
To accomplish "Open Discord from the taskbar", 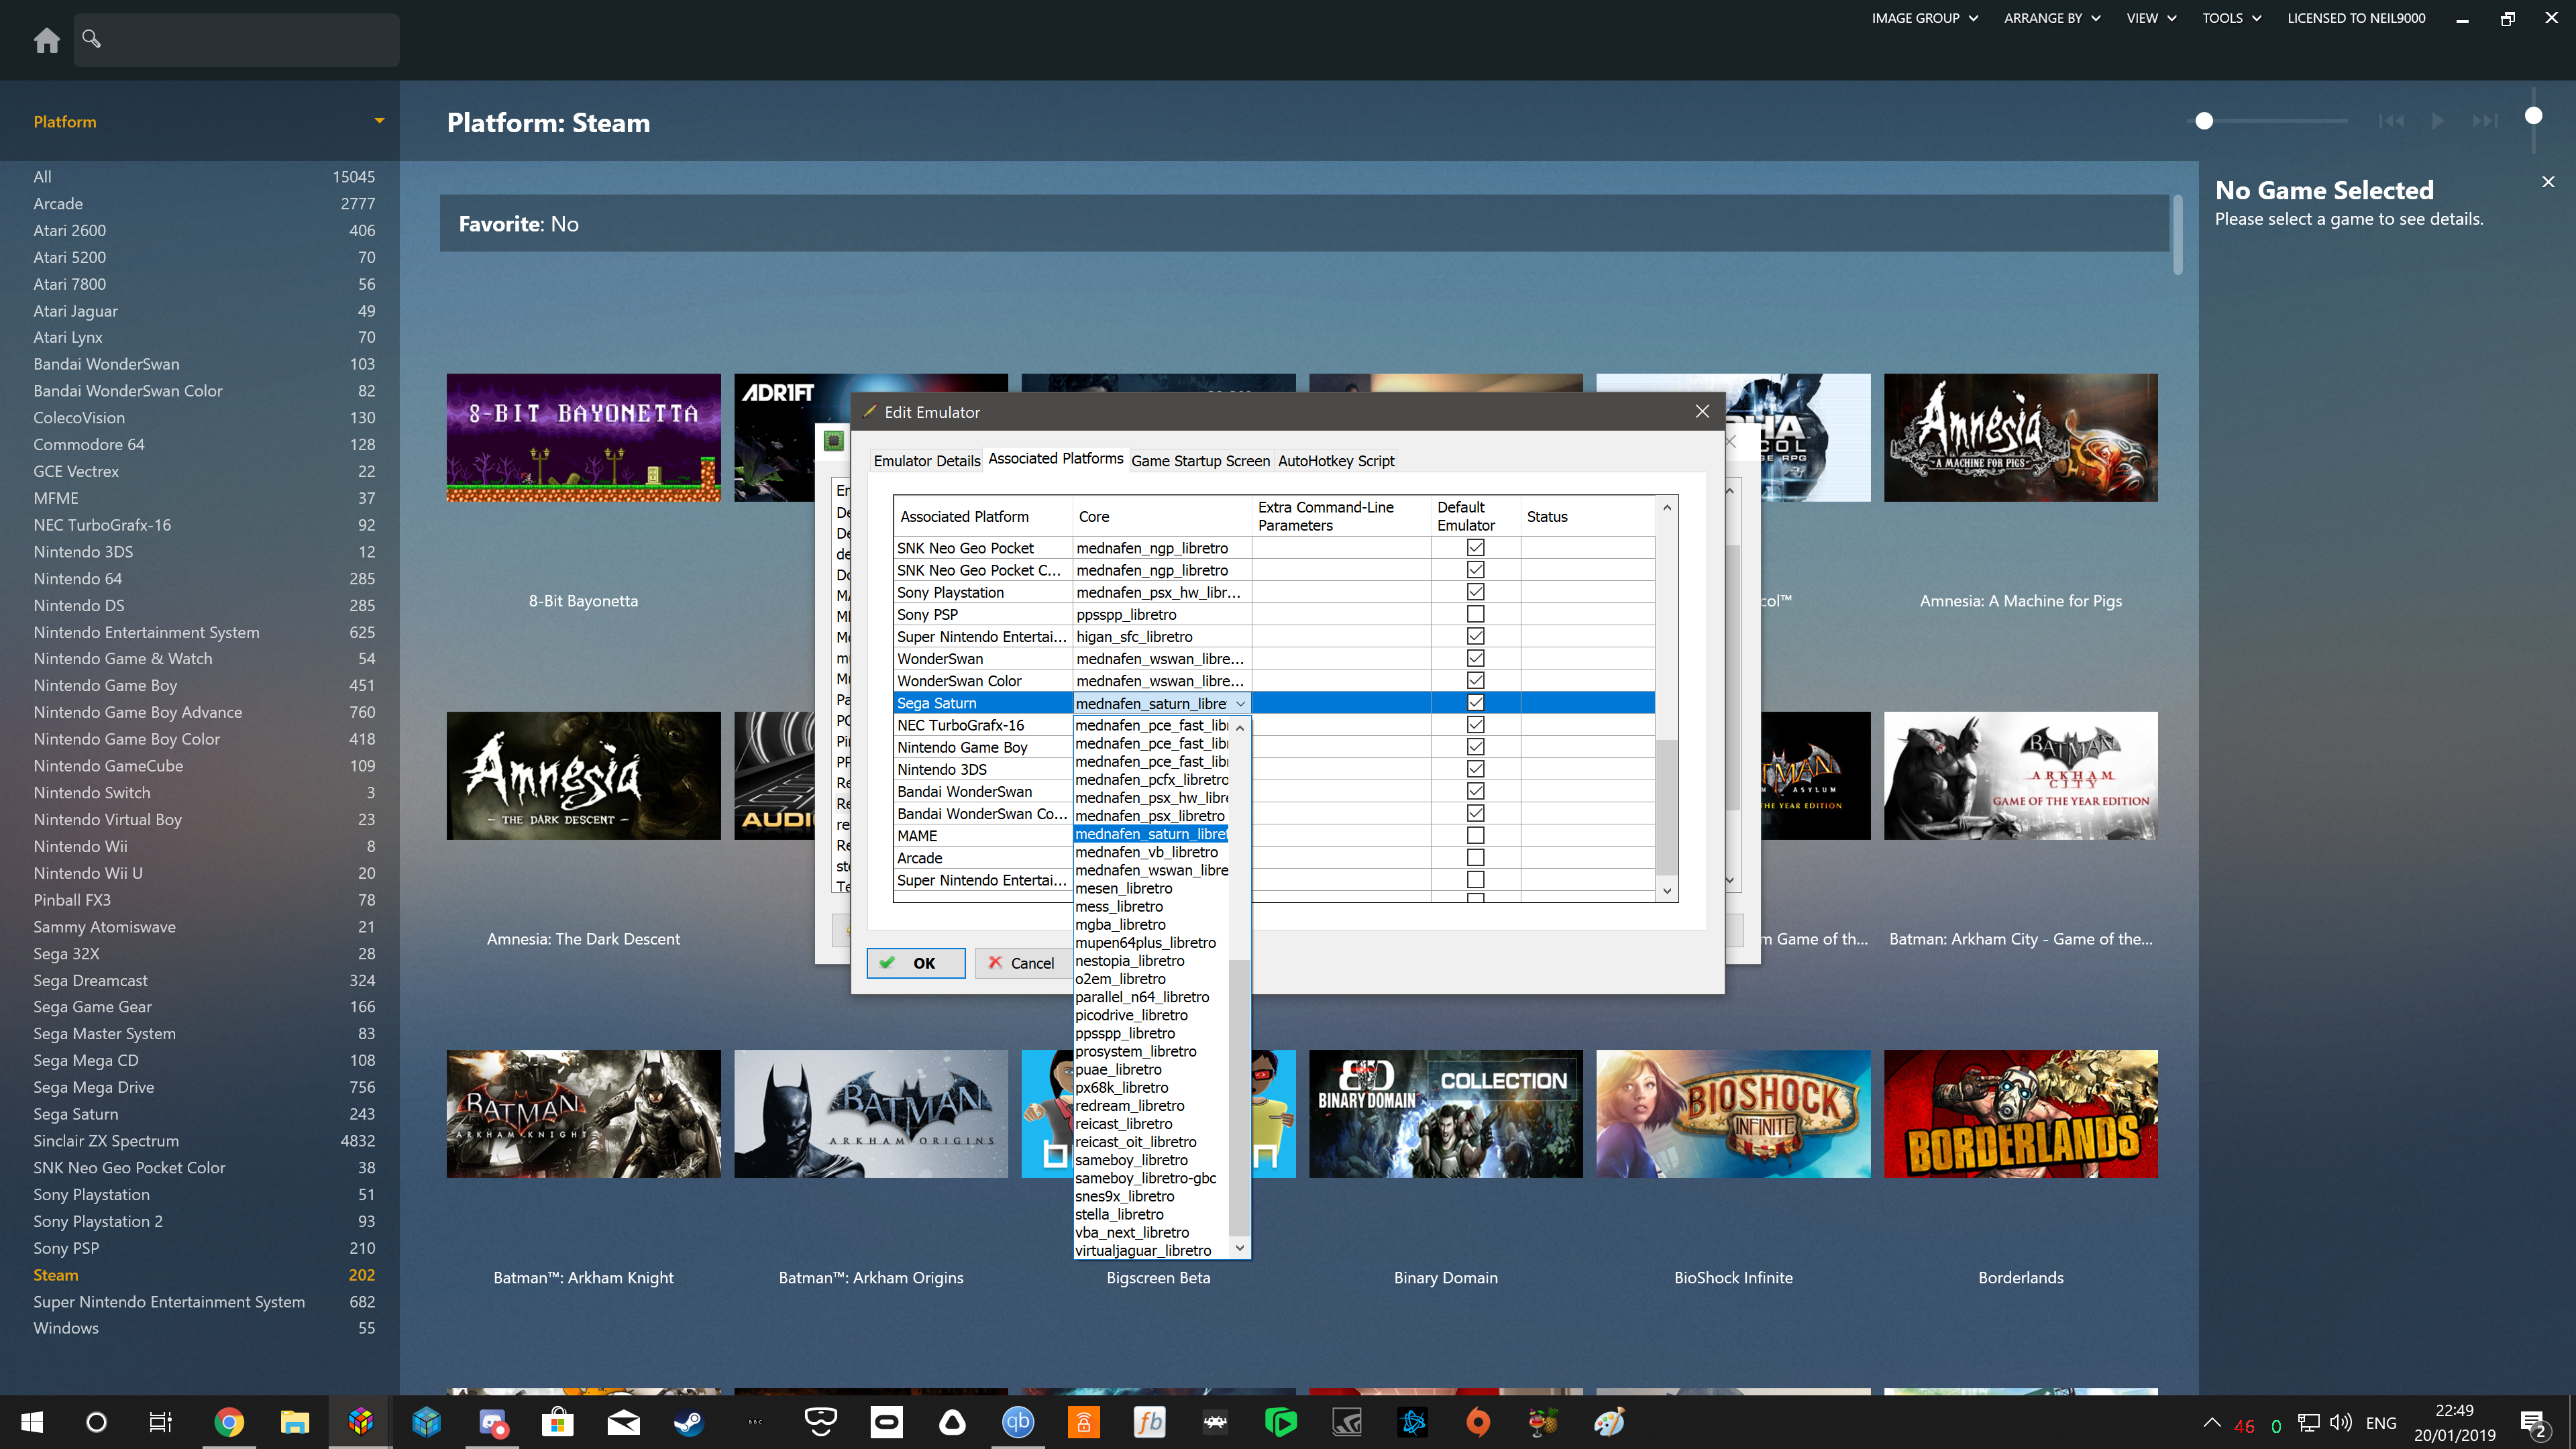I will (493, 1422).
